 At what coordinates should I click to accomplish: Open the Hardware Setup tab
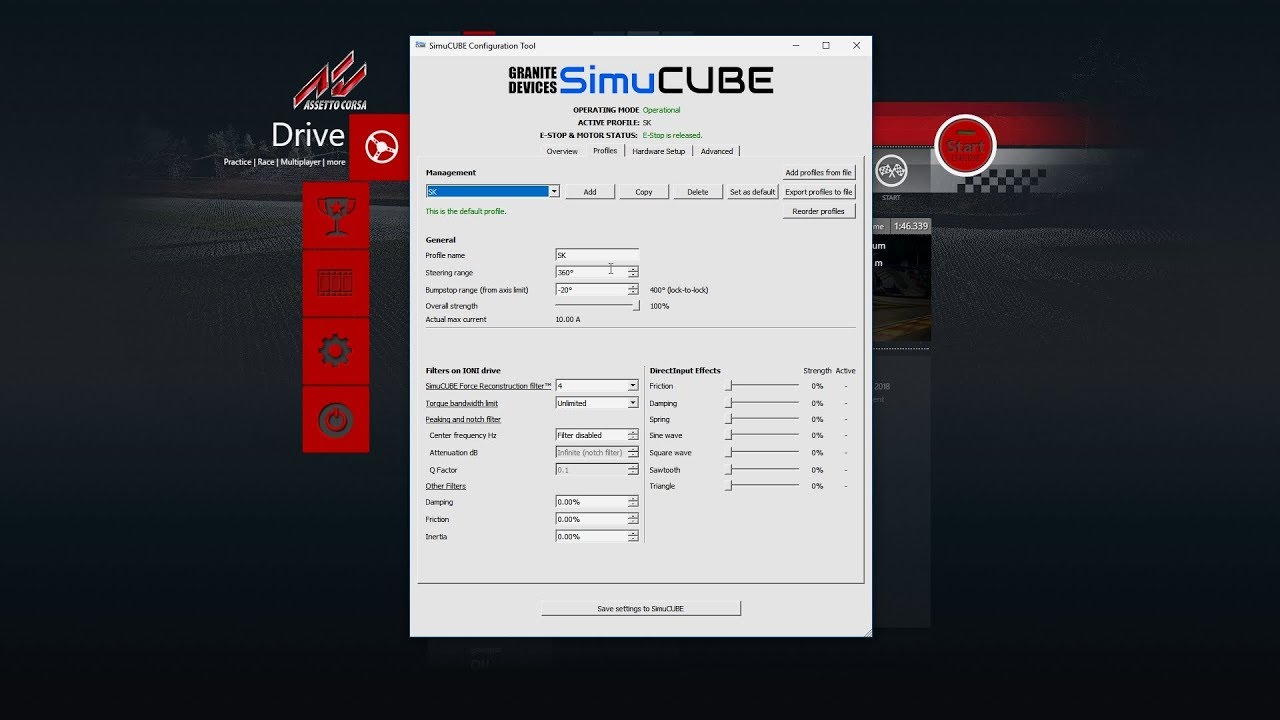pyautogui.click(x=659, y=151)
